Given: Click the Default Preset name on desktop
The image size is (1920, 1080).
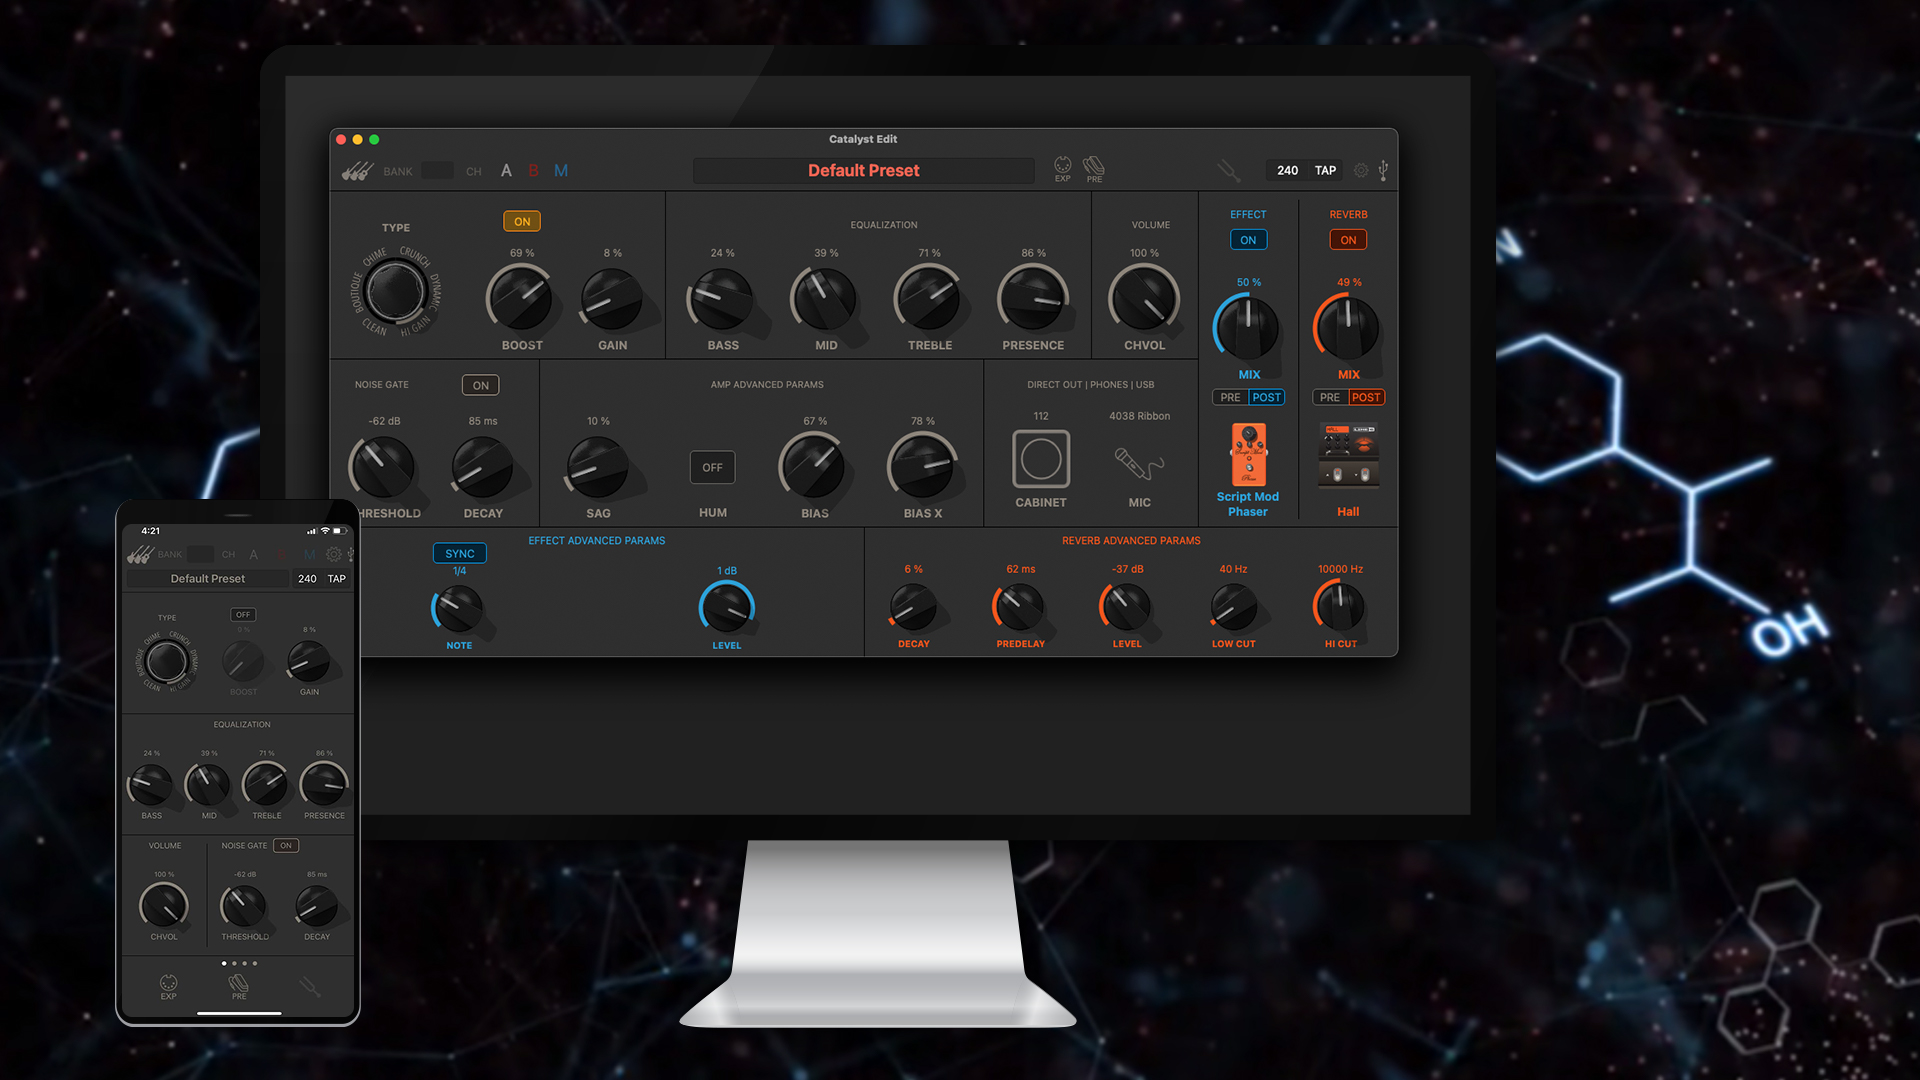Looking at the screenshot, I should click(864, 170).
